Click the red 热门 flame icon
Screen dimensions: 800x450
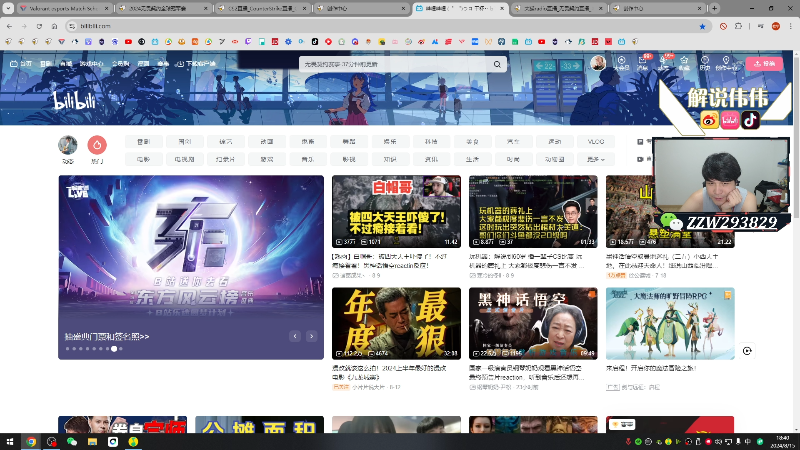coord(97,145)
